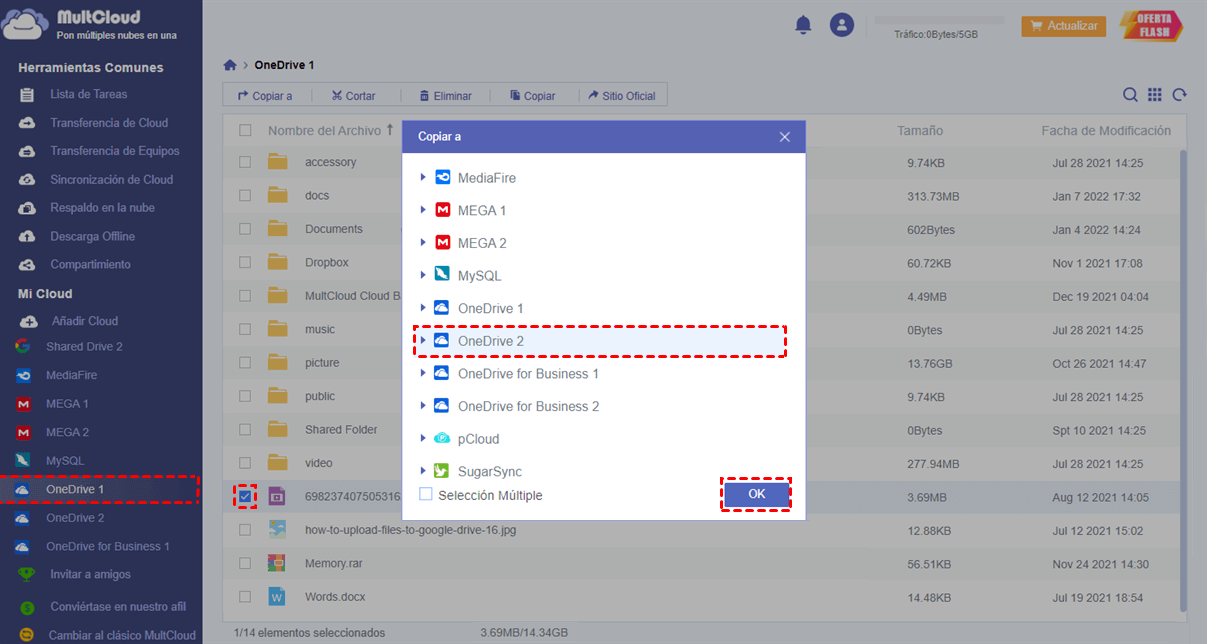Expand OneDrive for Business 1 in dialog
1207x644 pixels.
click(x=423, y=373)
